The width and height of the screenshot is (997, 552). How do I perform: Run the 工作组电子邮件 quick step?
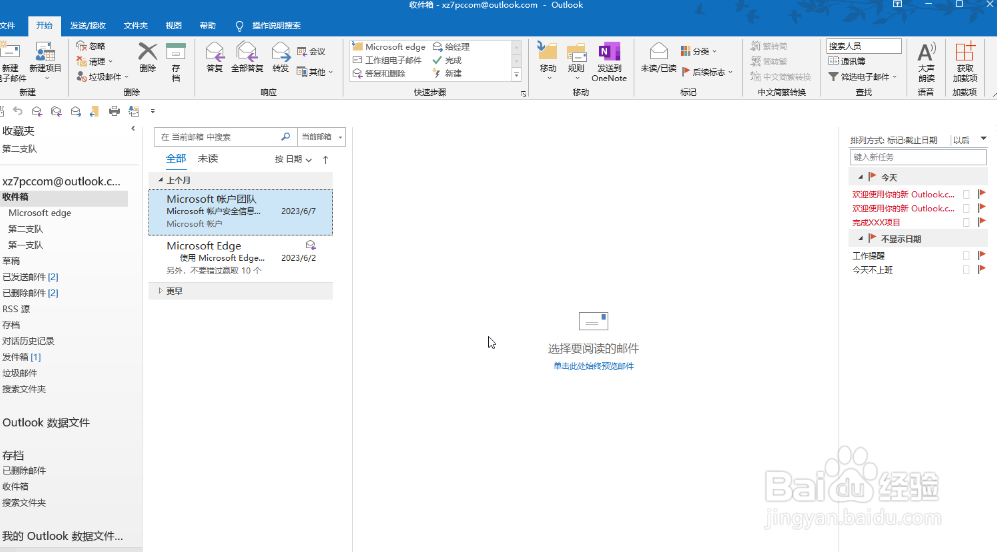click(x=387, y=60)
